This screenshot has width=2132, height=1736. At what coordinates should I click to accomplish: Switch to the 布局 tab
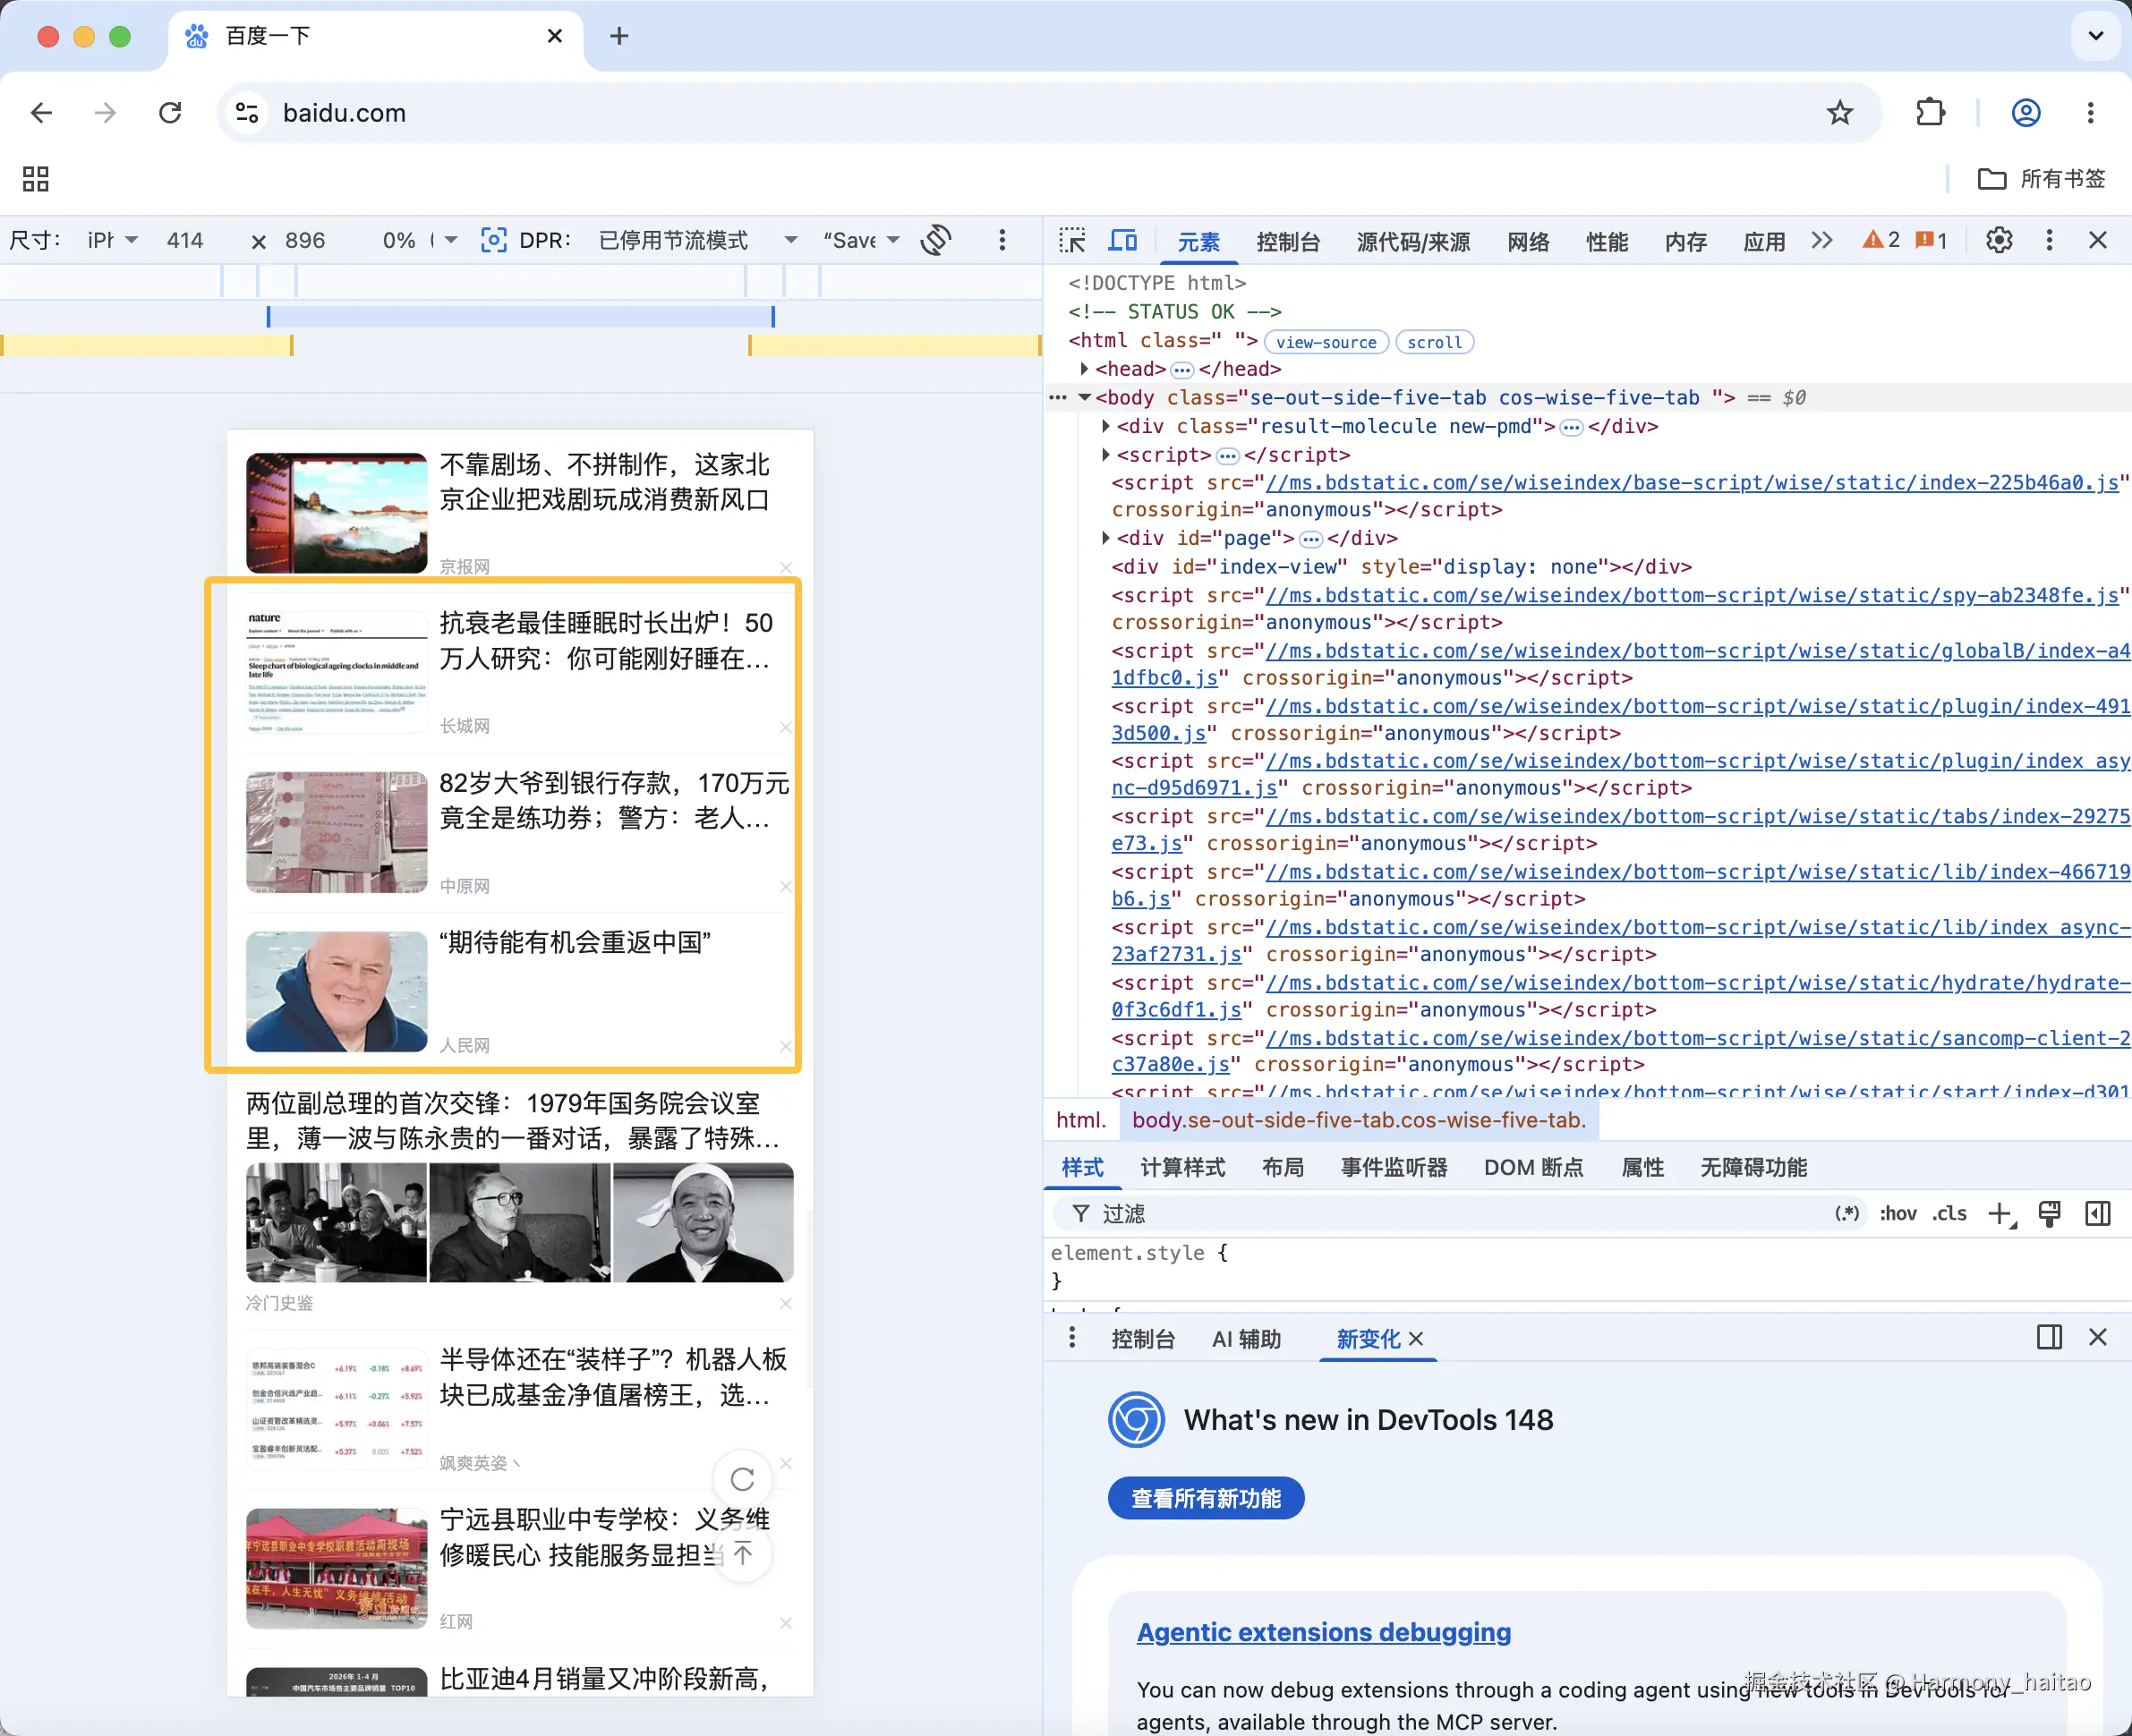pos(1283,1167)
